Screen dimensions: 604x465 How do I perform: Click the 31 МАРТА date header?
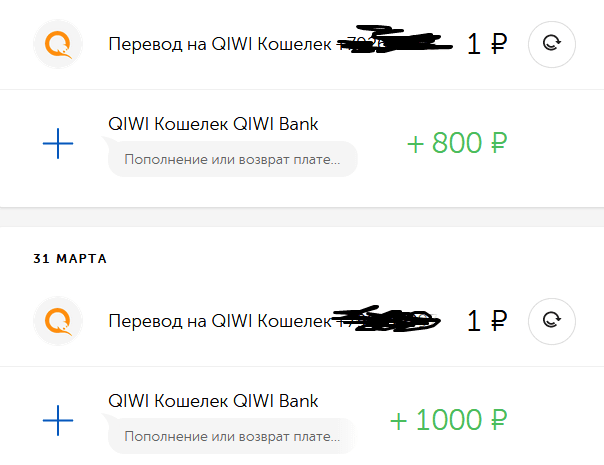pos(69,259)
